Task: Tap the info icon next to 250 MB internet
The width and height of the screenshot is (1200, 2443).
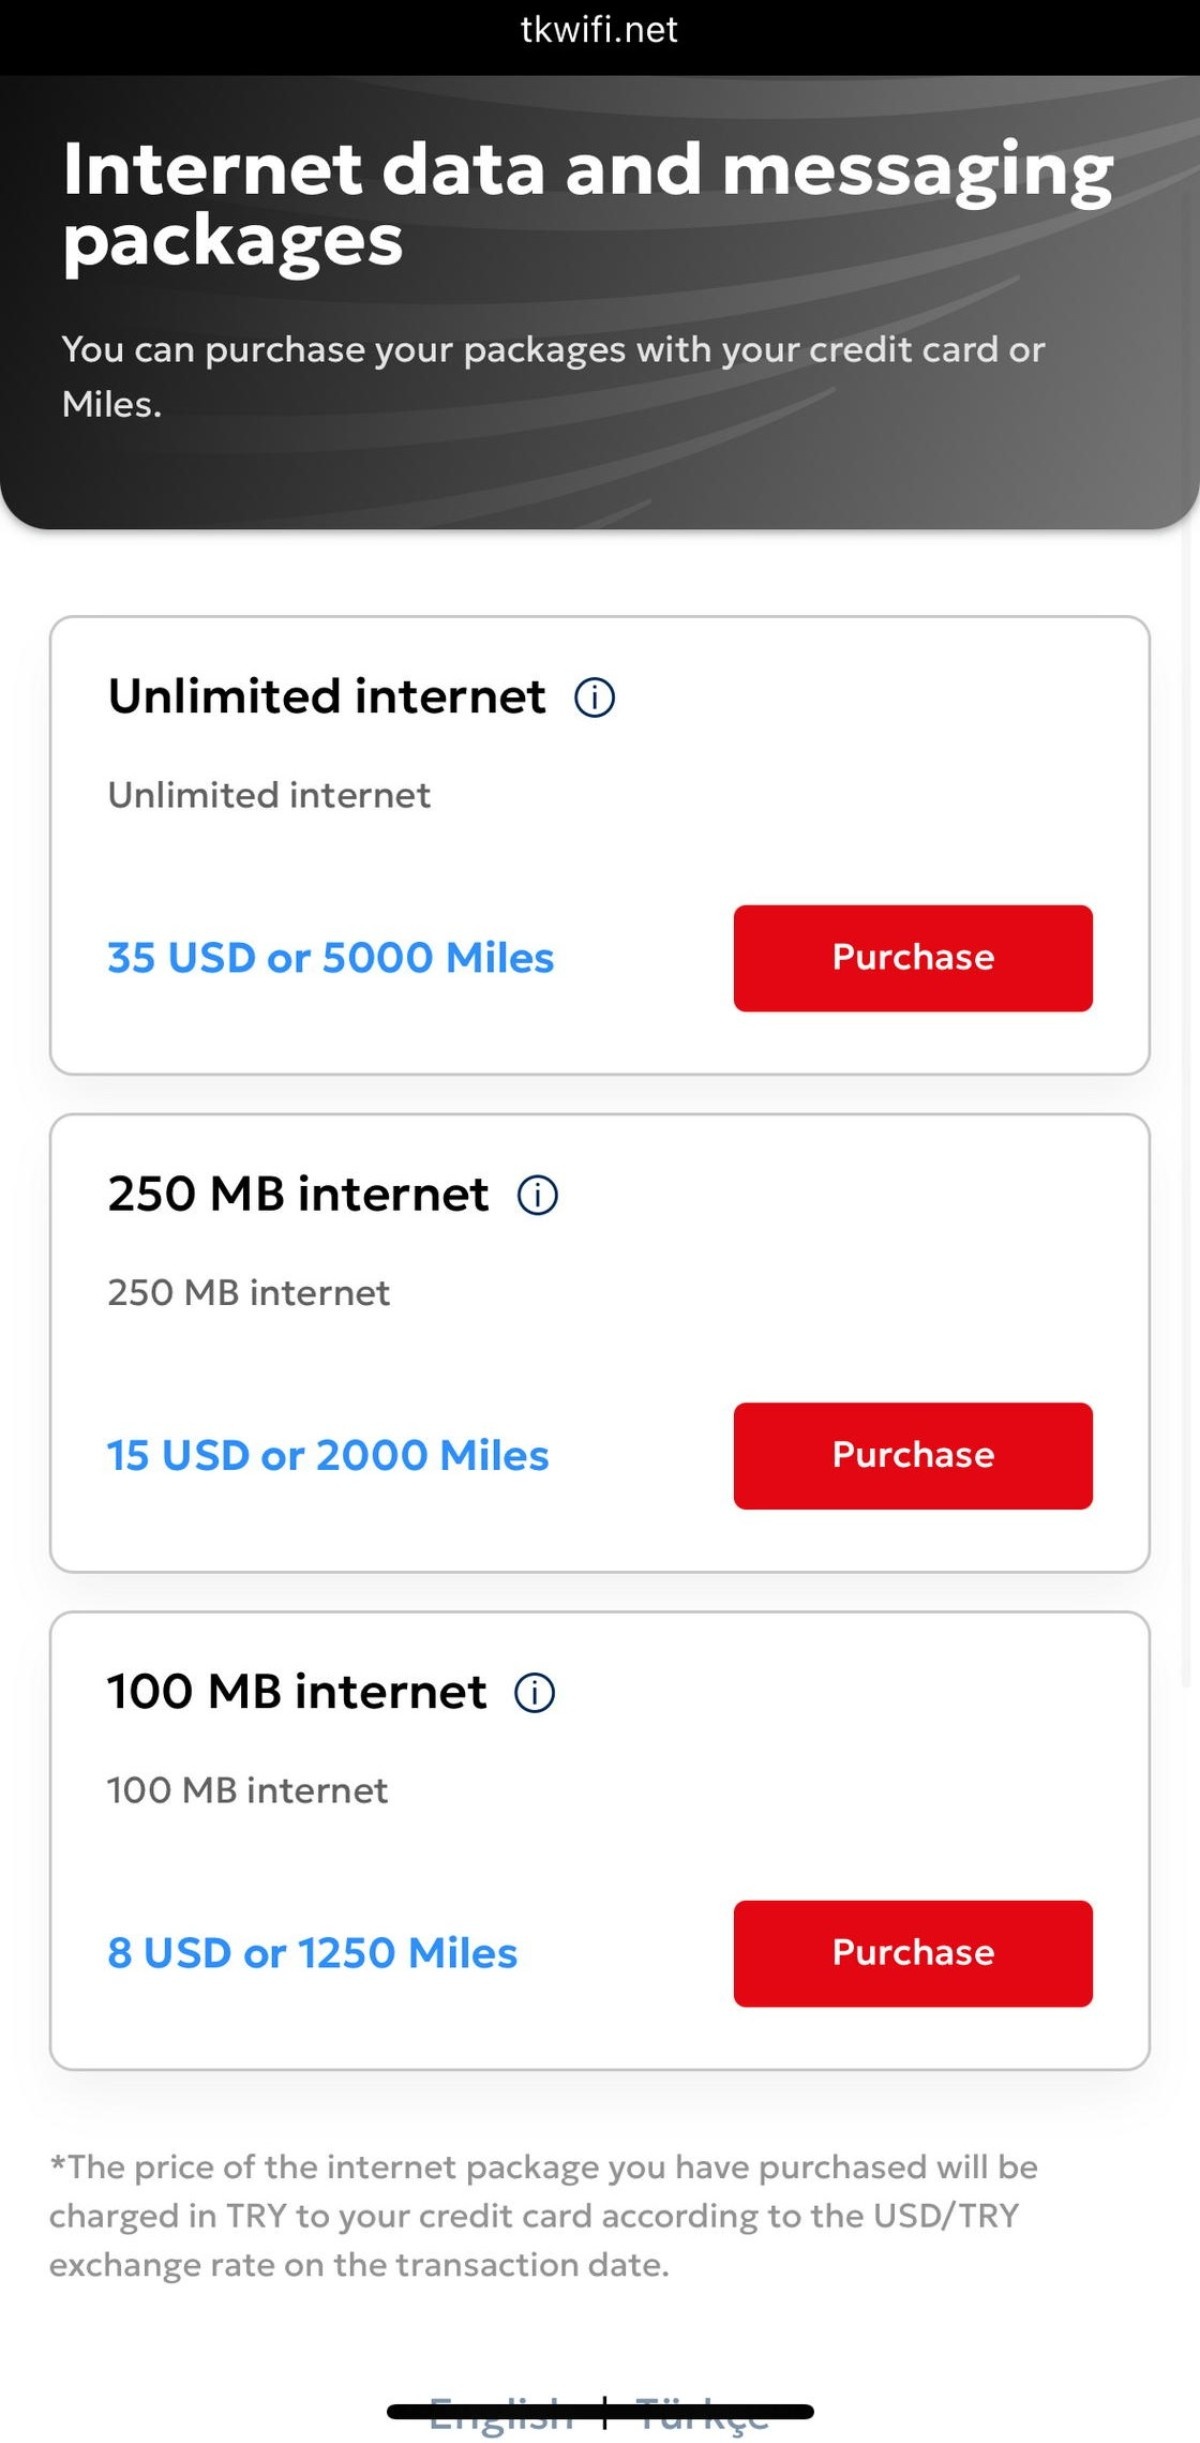Action: [537, 1195]
